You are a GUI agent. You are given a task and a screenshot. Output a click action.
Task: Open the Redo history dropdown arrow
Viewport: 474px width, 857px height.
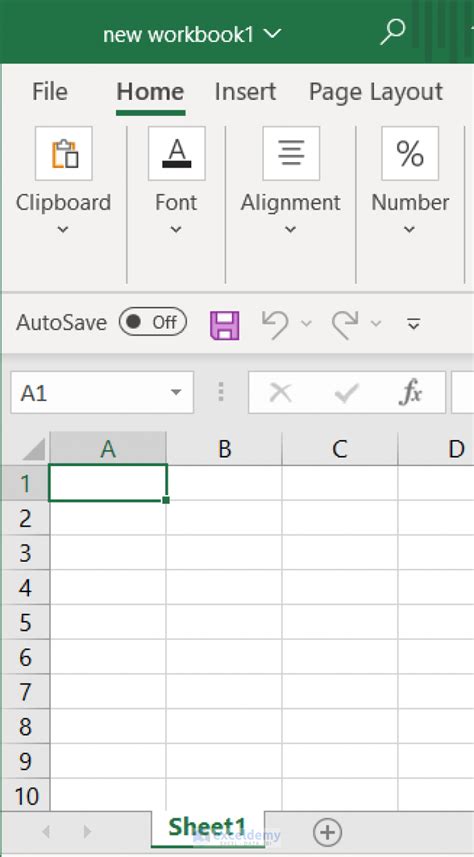click(x=376, y=323)
